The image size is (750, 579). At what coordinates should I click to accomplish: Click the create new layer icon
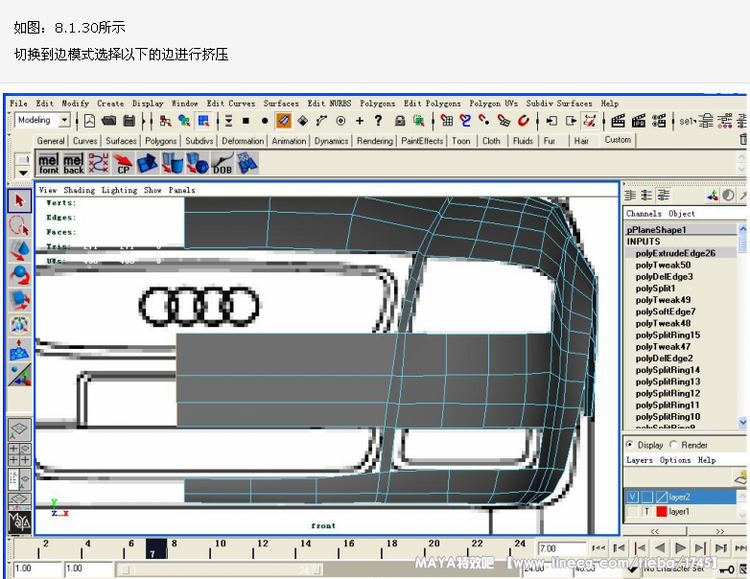(741, 477)
